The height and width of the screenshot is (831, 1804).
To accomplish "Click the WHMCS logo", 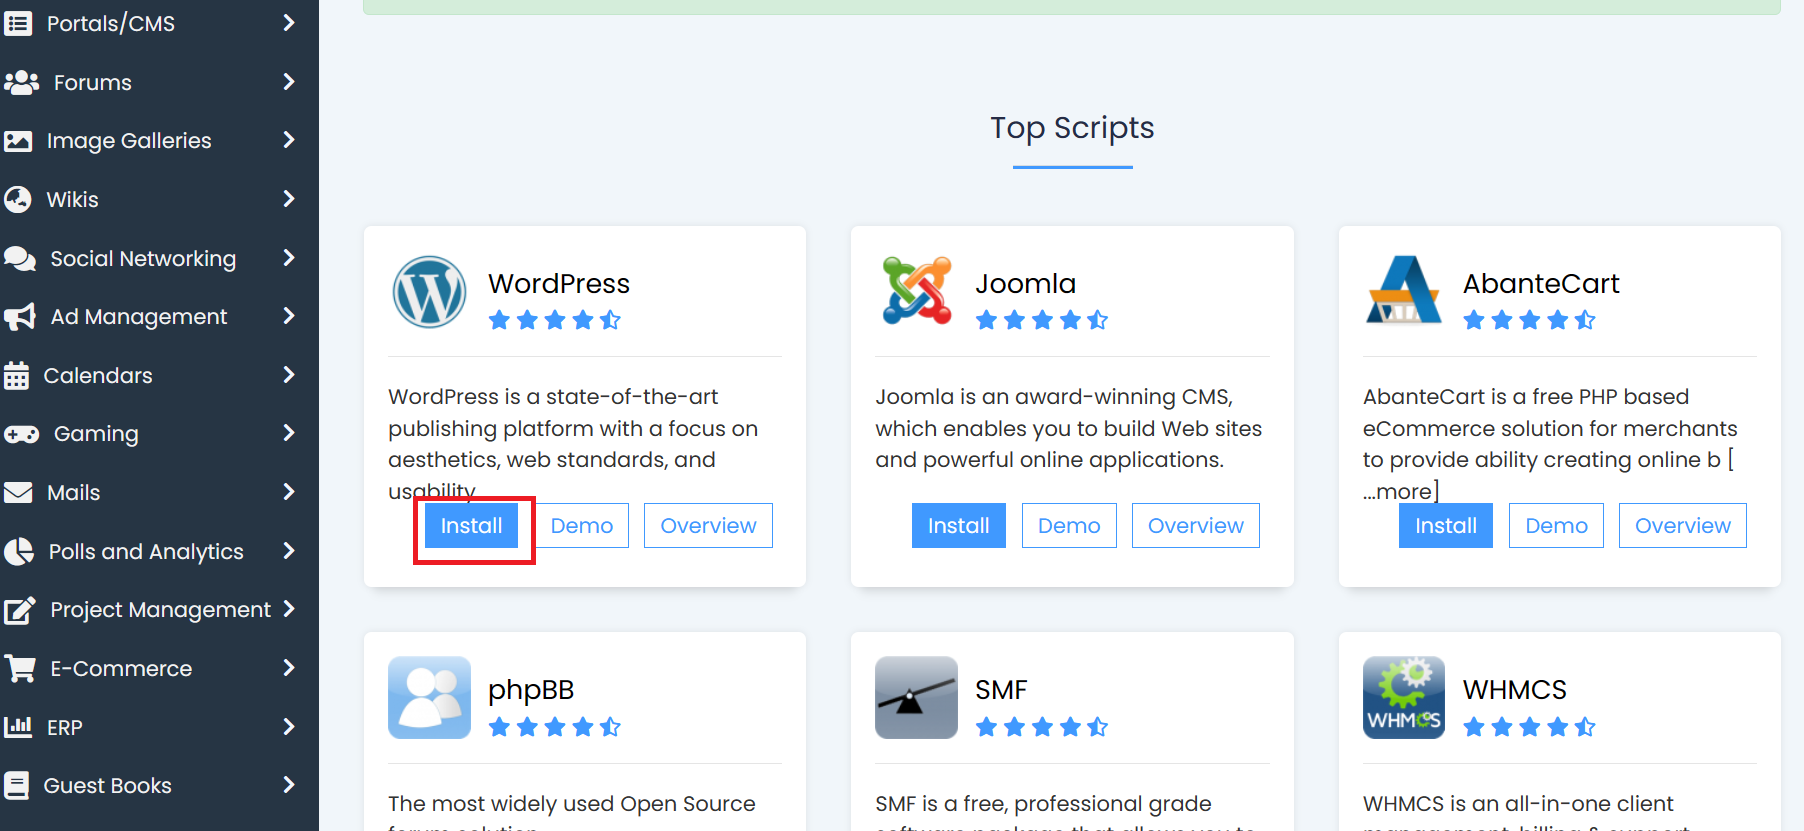I will (1404, 698).
